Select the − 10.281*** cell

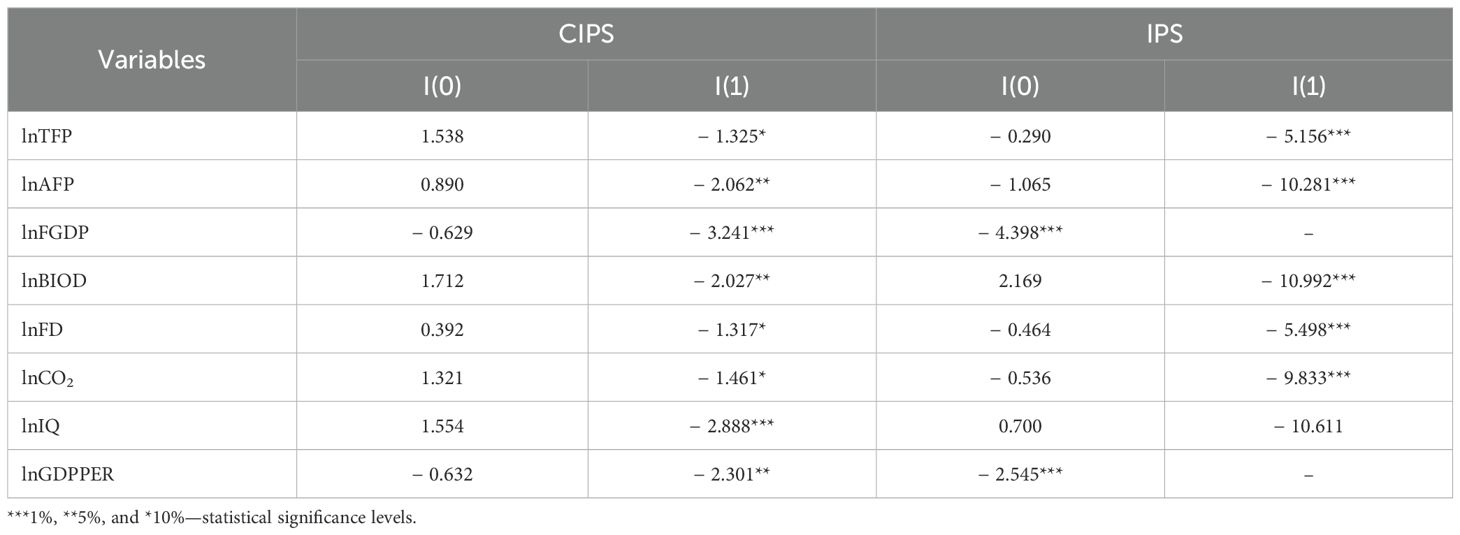pyautogui.click(x=1308, y=183)
